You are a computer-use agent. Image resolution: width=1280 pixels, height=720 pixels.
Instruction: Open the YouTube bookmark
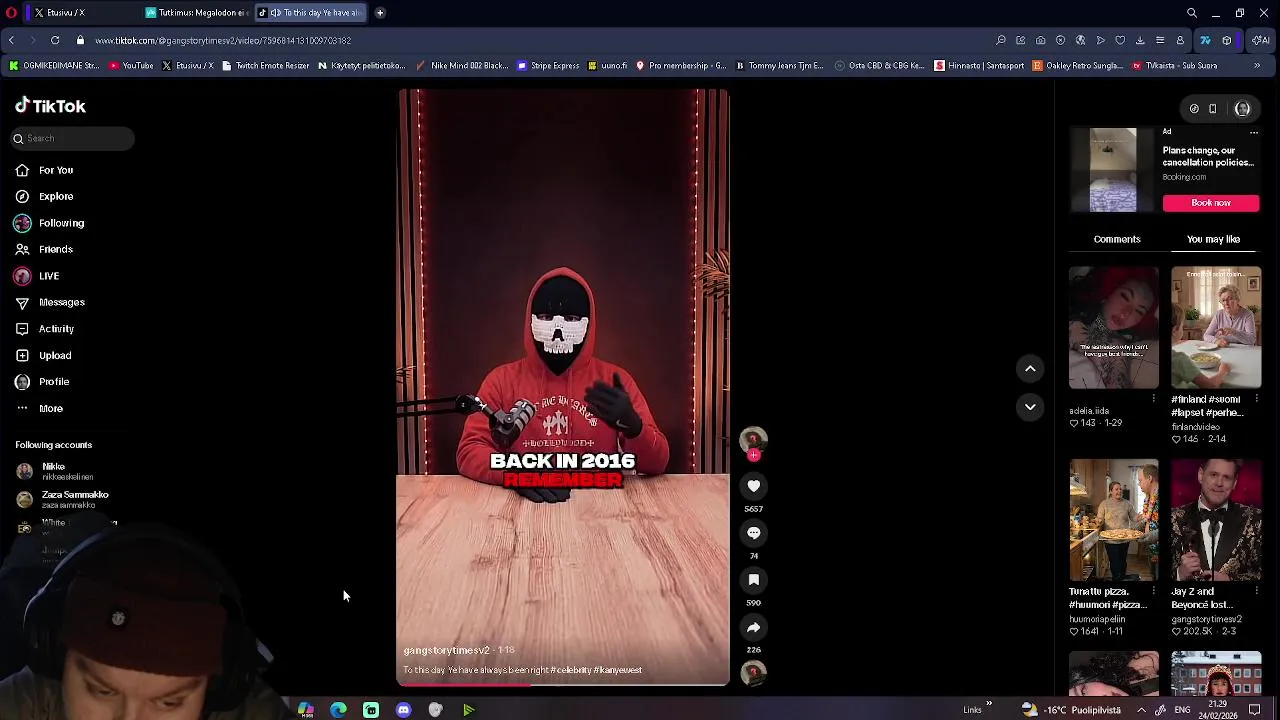[x=131, y=66]
